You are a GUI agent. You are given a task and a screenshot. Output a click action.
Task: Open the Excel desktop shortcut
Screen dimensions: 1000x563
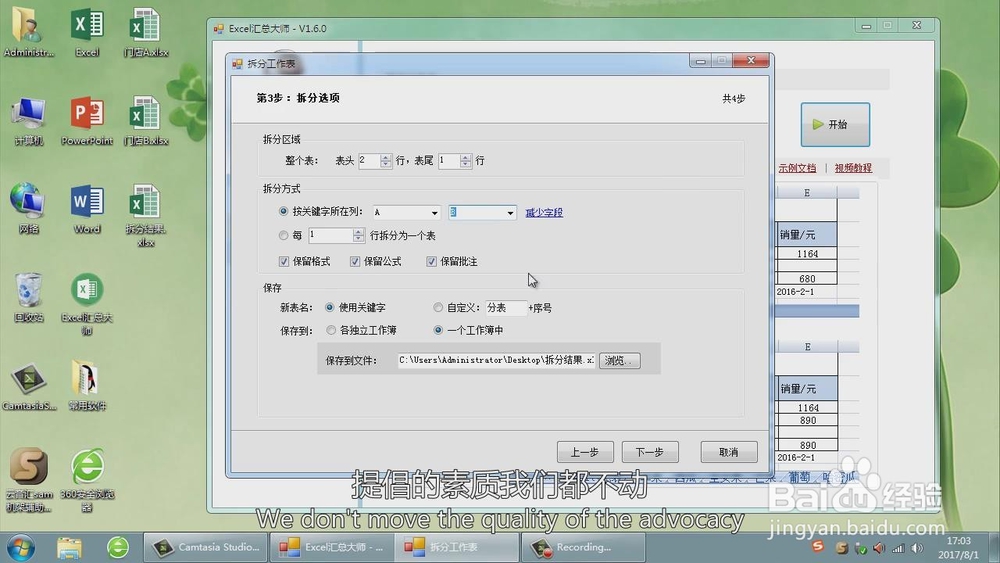[87, 33]
